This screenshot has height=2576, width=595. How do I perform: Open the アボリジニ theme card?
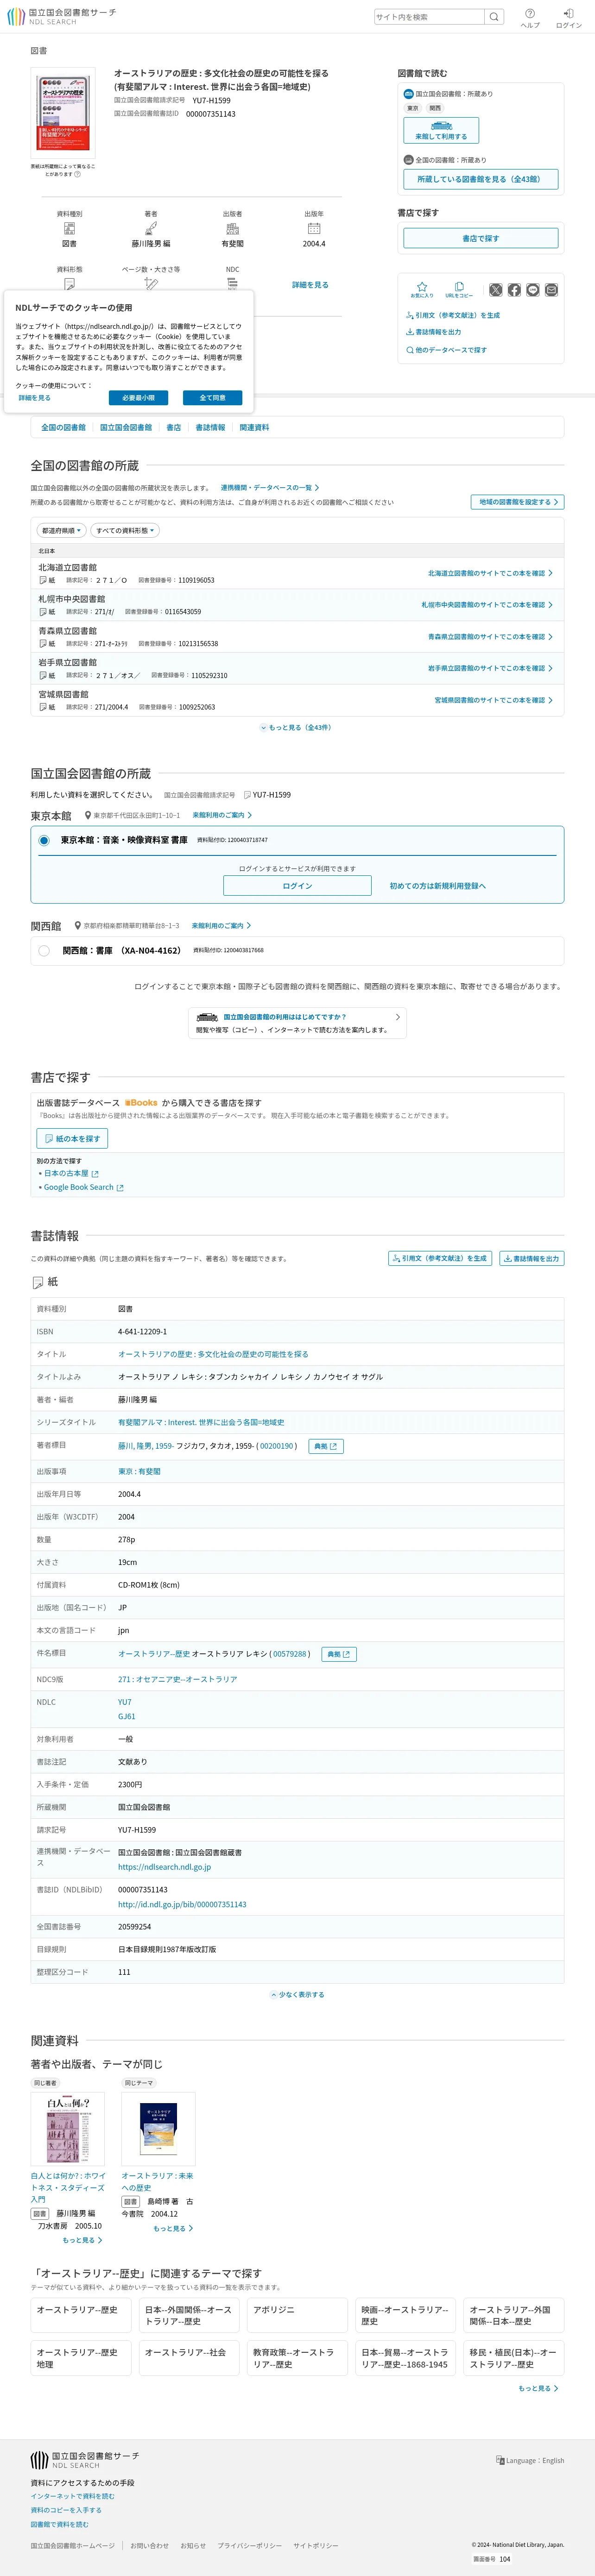click(298, 2315)
